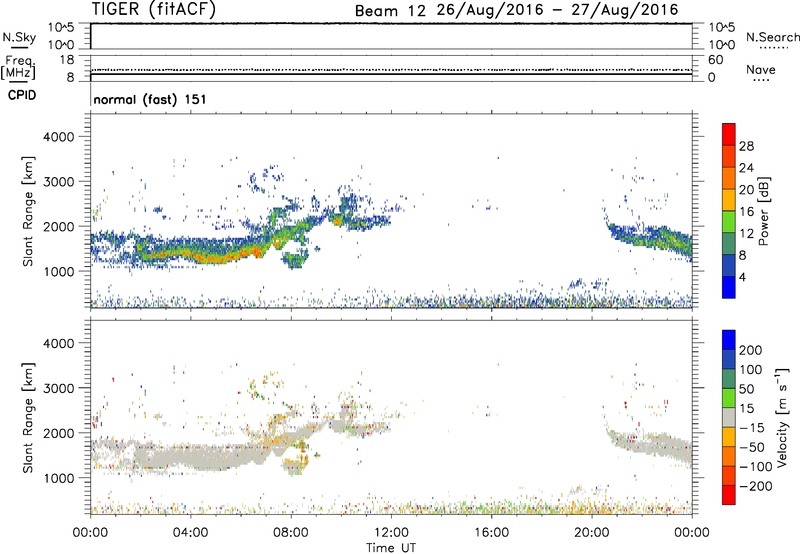The width and height of the screenshot is (800, 554).
Task: Click the '16:00' time tick label
Action: pyautogui.click(x=492, y=533)
